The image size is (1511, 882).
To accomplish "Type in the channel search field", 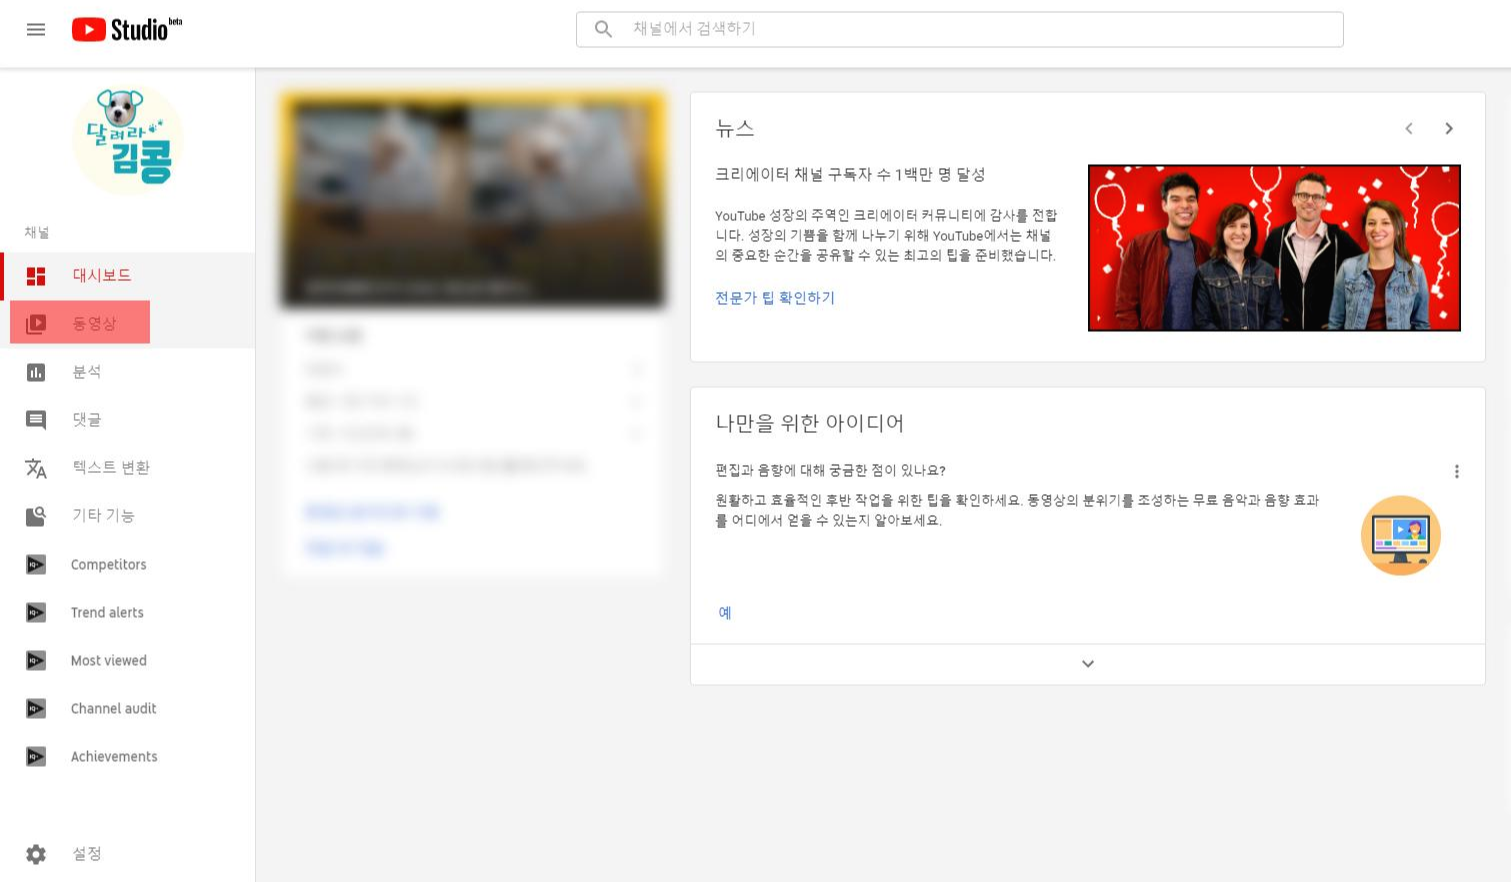I will point(960,29).
